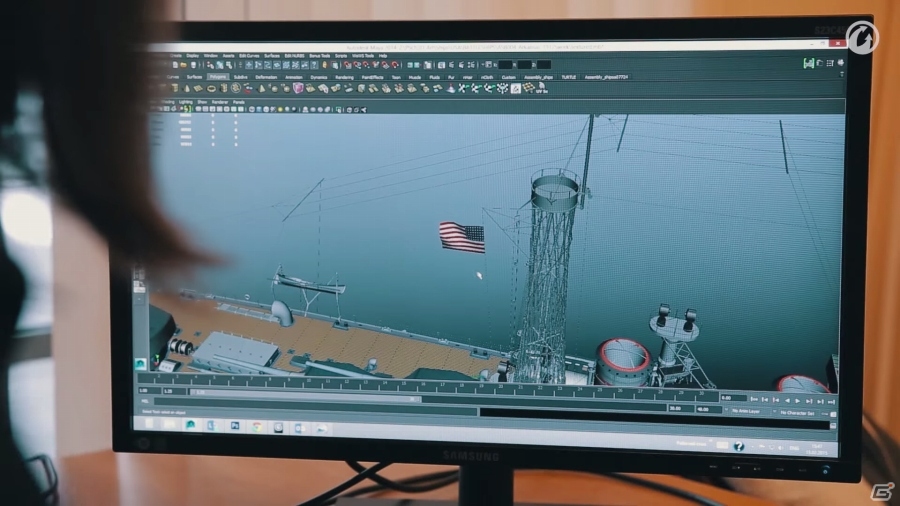Open the Create menu
This screenshot has width=900, height=506.
[x=176, y=56]
